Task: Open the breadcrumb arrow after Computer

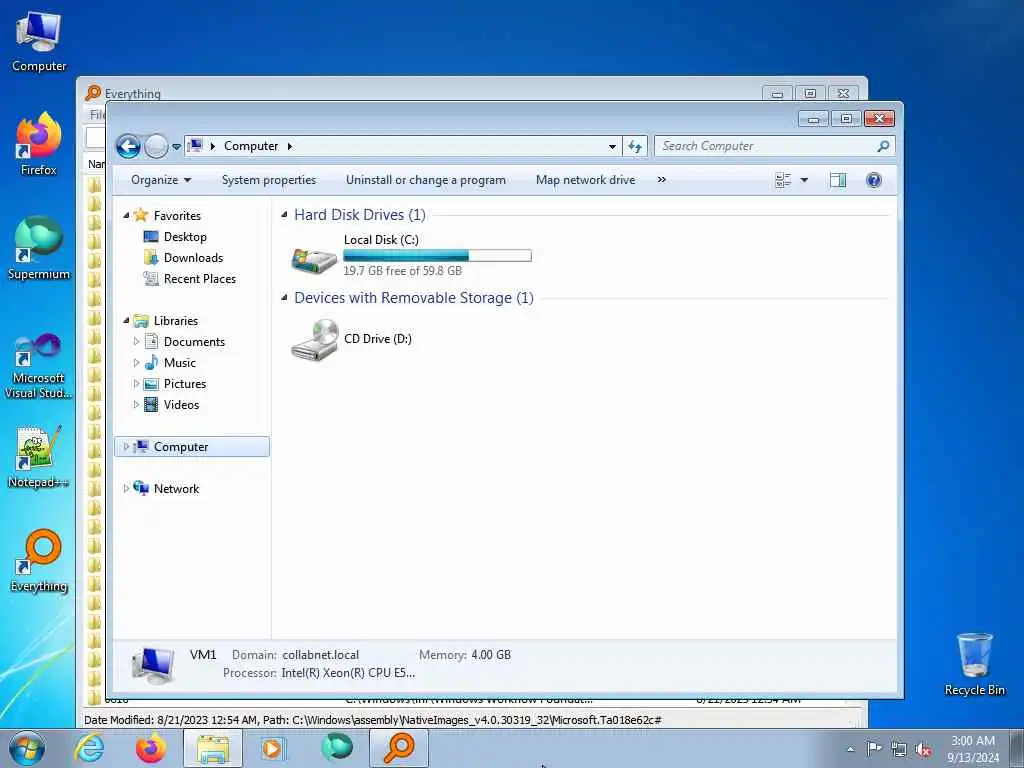Action: pyautogui.click(x=289, y=146)
